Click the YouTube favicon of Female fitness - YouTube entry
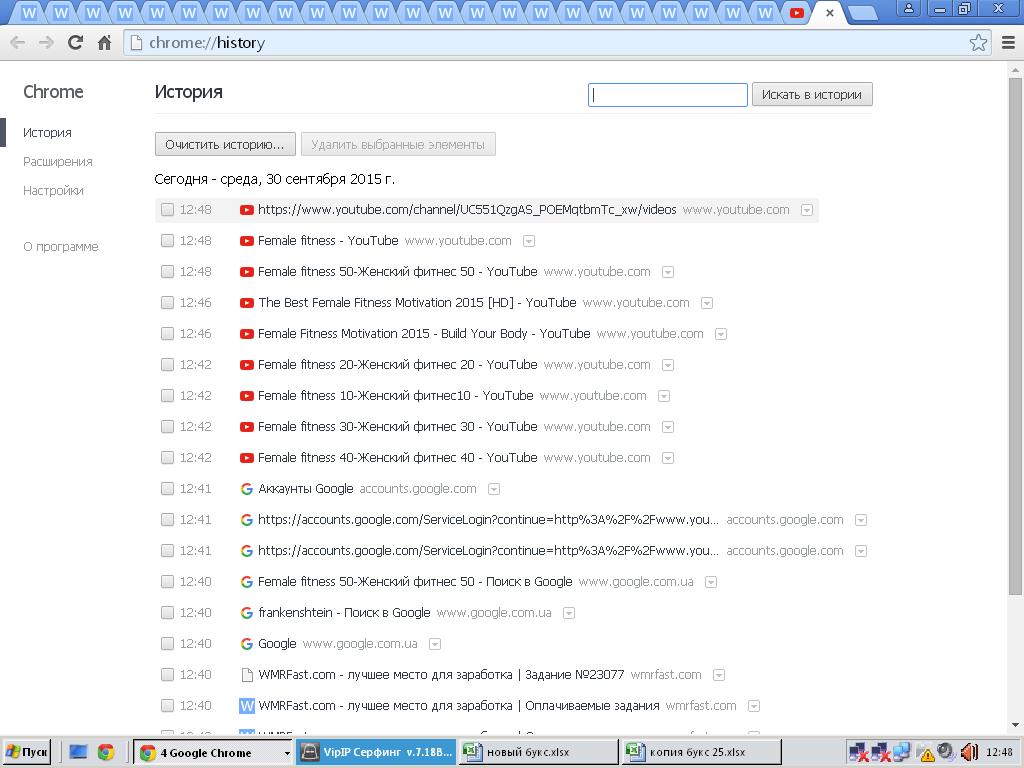 tap(246, 241)
